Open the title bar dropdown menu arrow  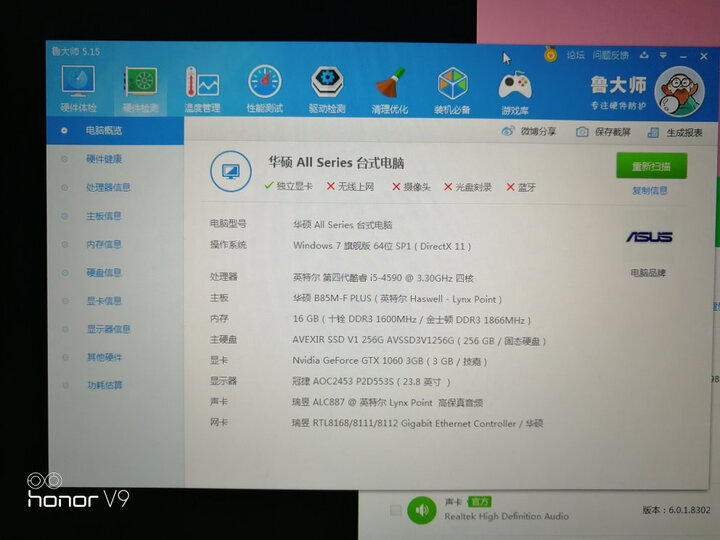point(663,55)
